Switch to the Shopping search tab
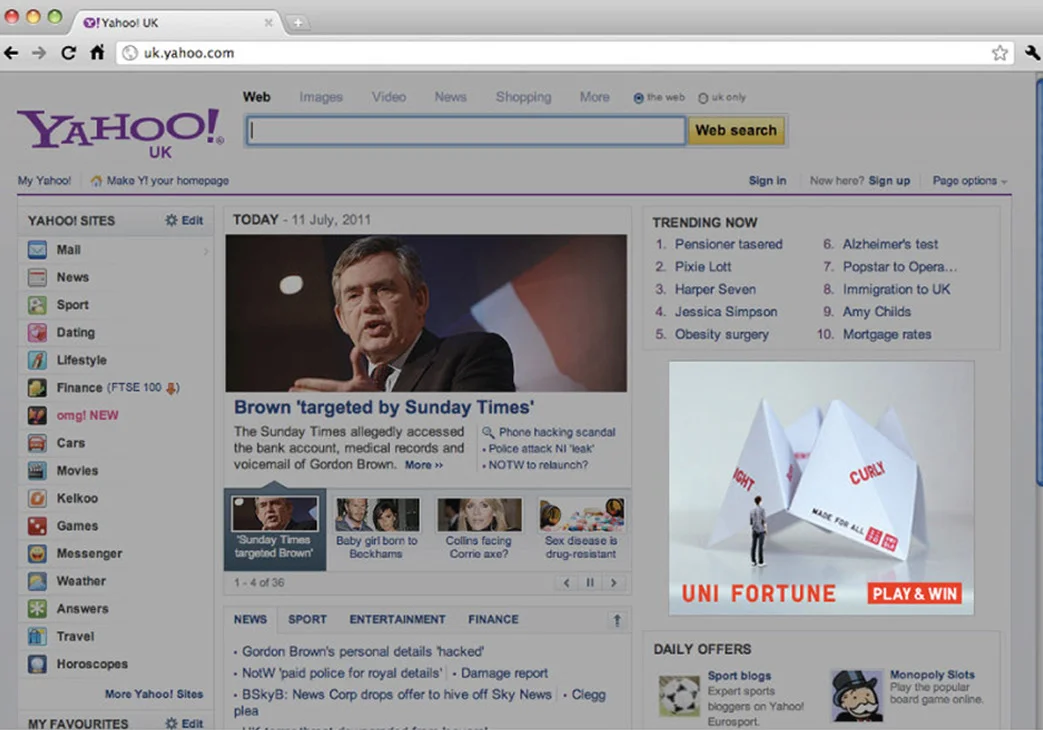This screenshot has width=1043, height=730. pos(523,97)
